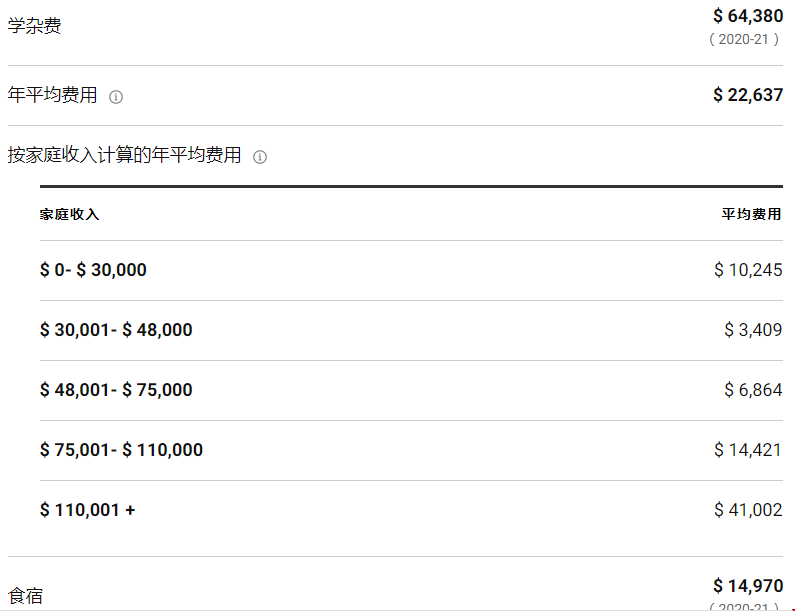Click the 年平均费用 label text
This screenshot has width=795, height=611.
pos(53,95)
